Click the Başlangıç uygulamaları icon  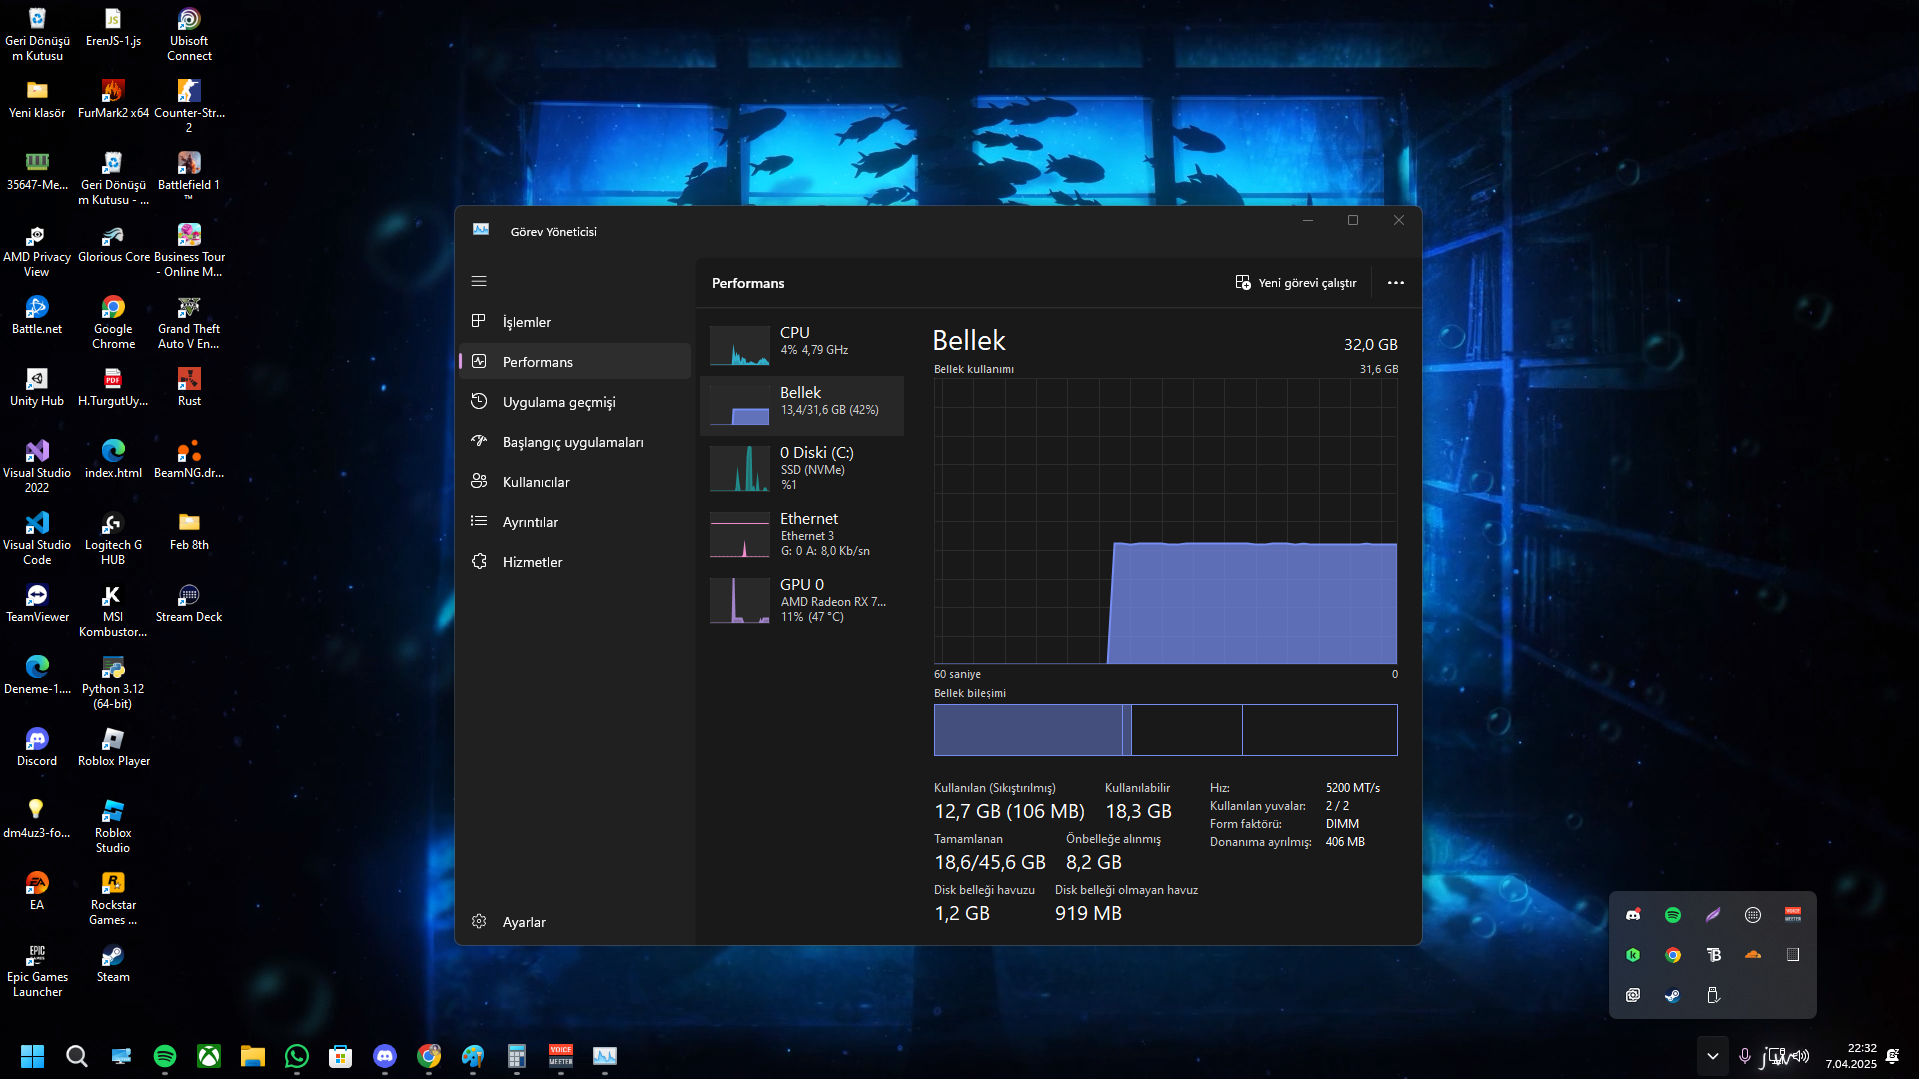(479, 441)
